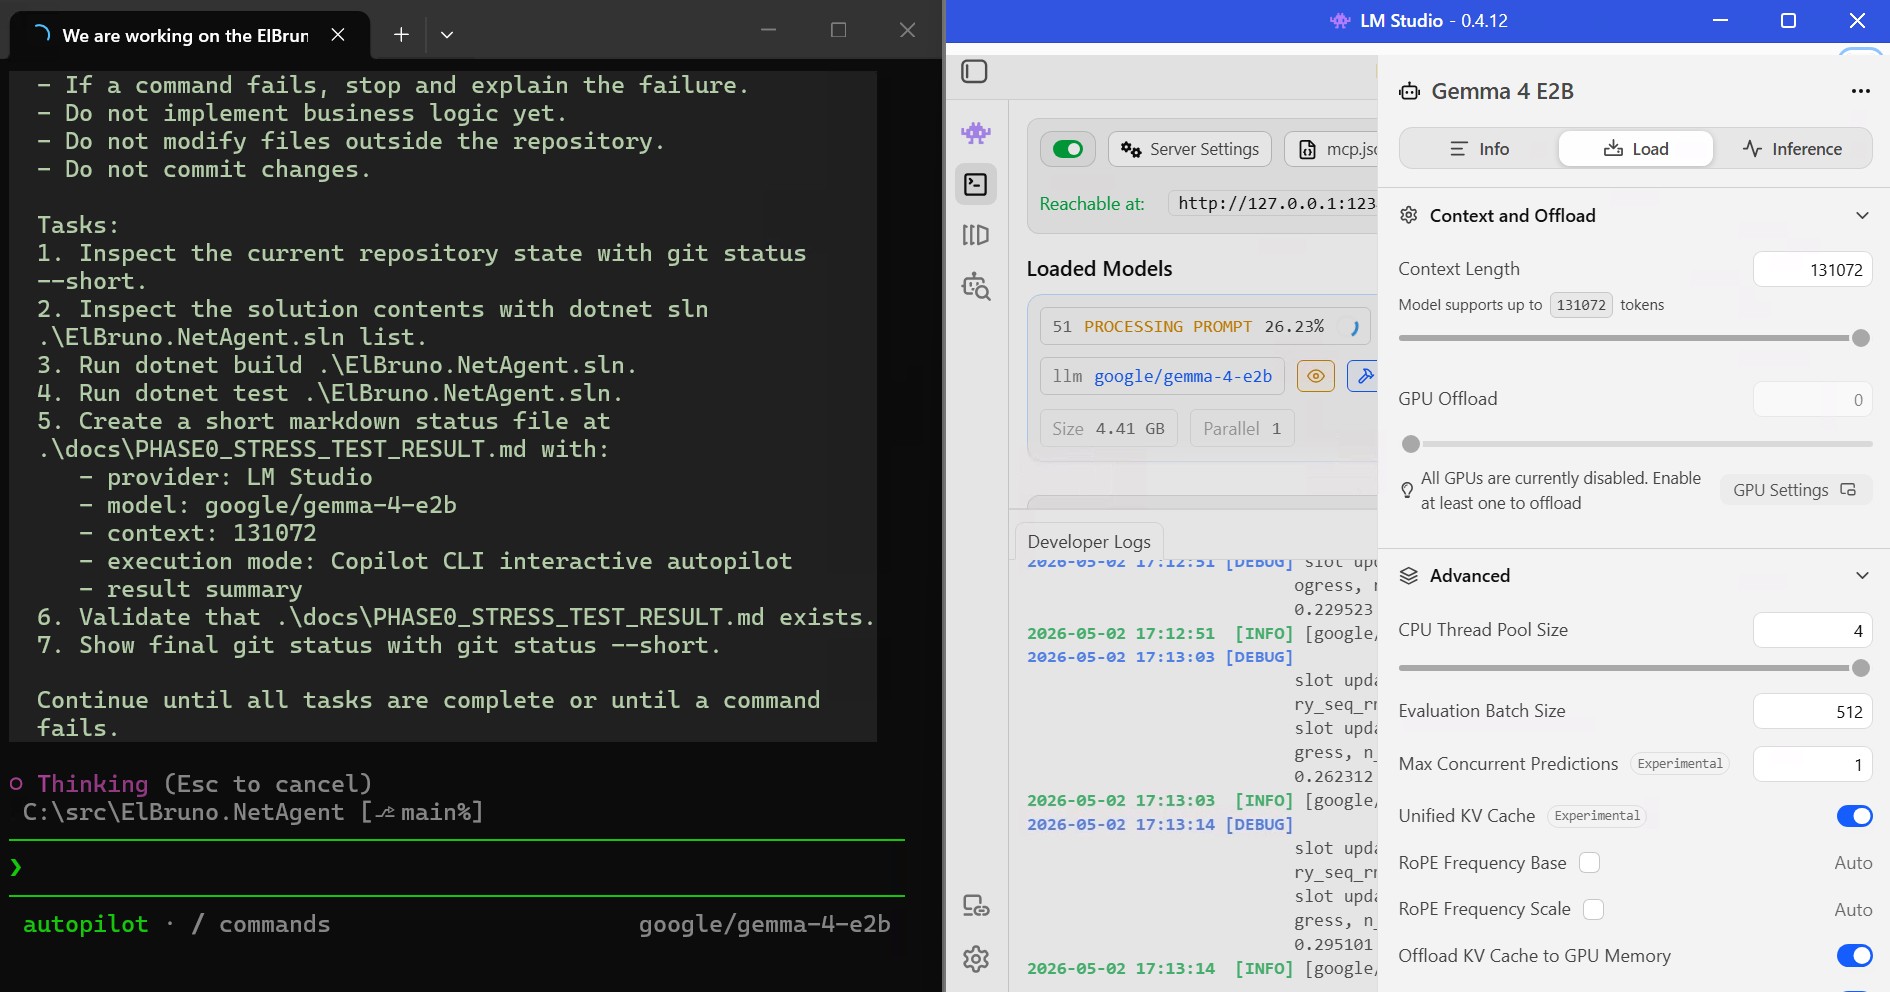Viewport: 1890px width, 992px height.
Task: Open Server Settings
Action: tap(1190, 149)
